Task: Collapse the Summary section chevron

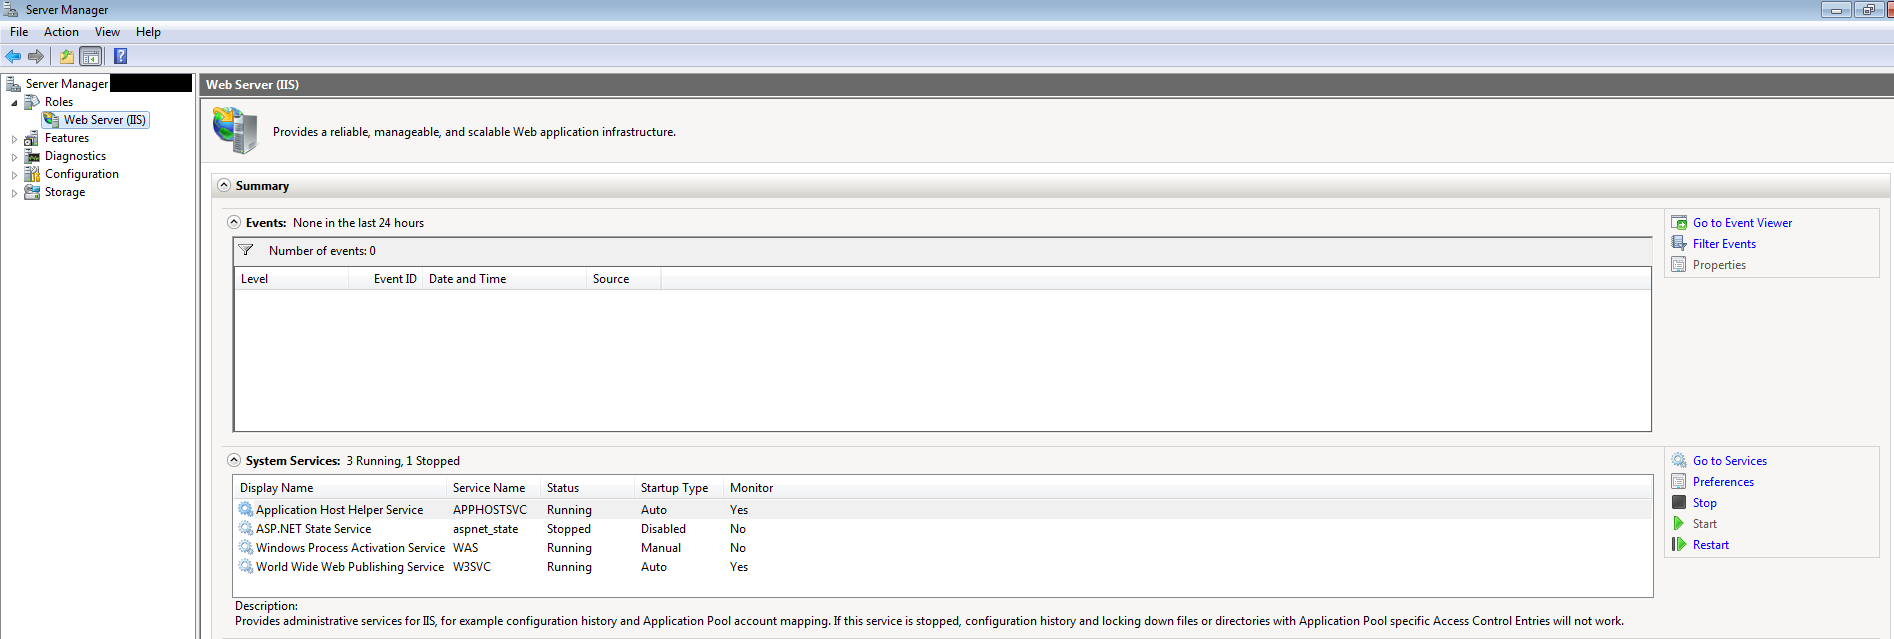Action: pos(224,185)
